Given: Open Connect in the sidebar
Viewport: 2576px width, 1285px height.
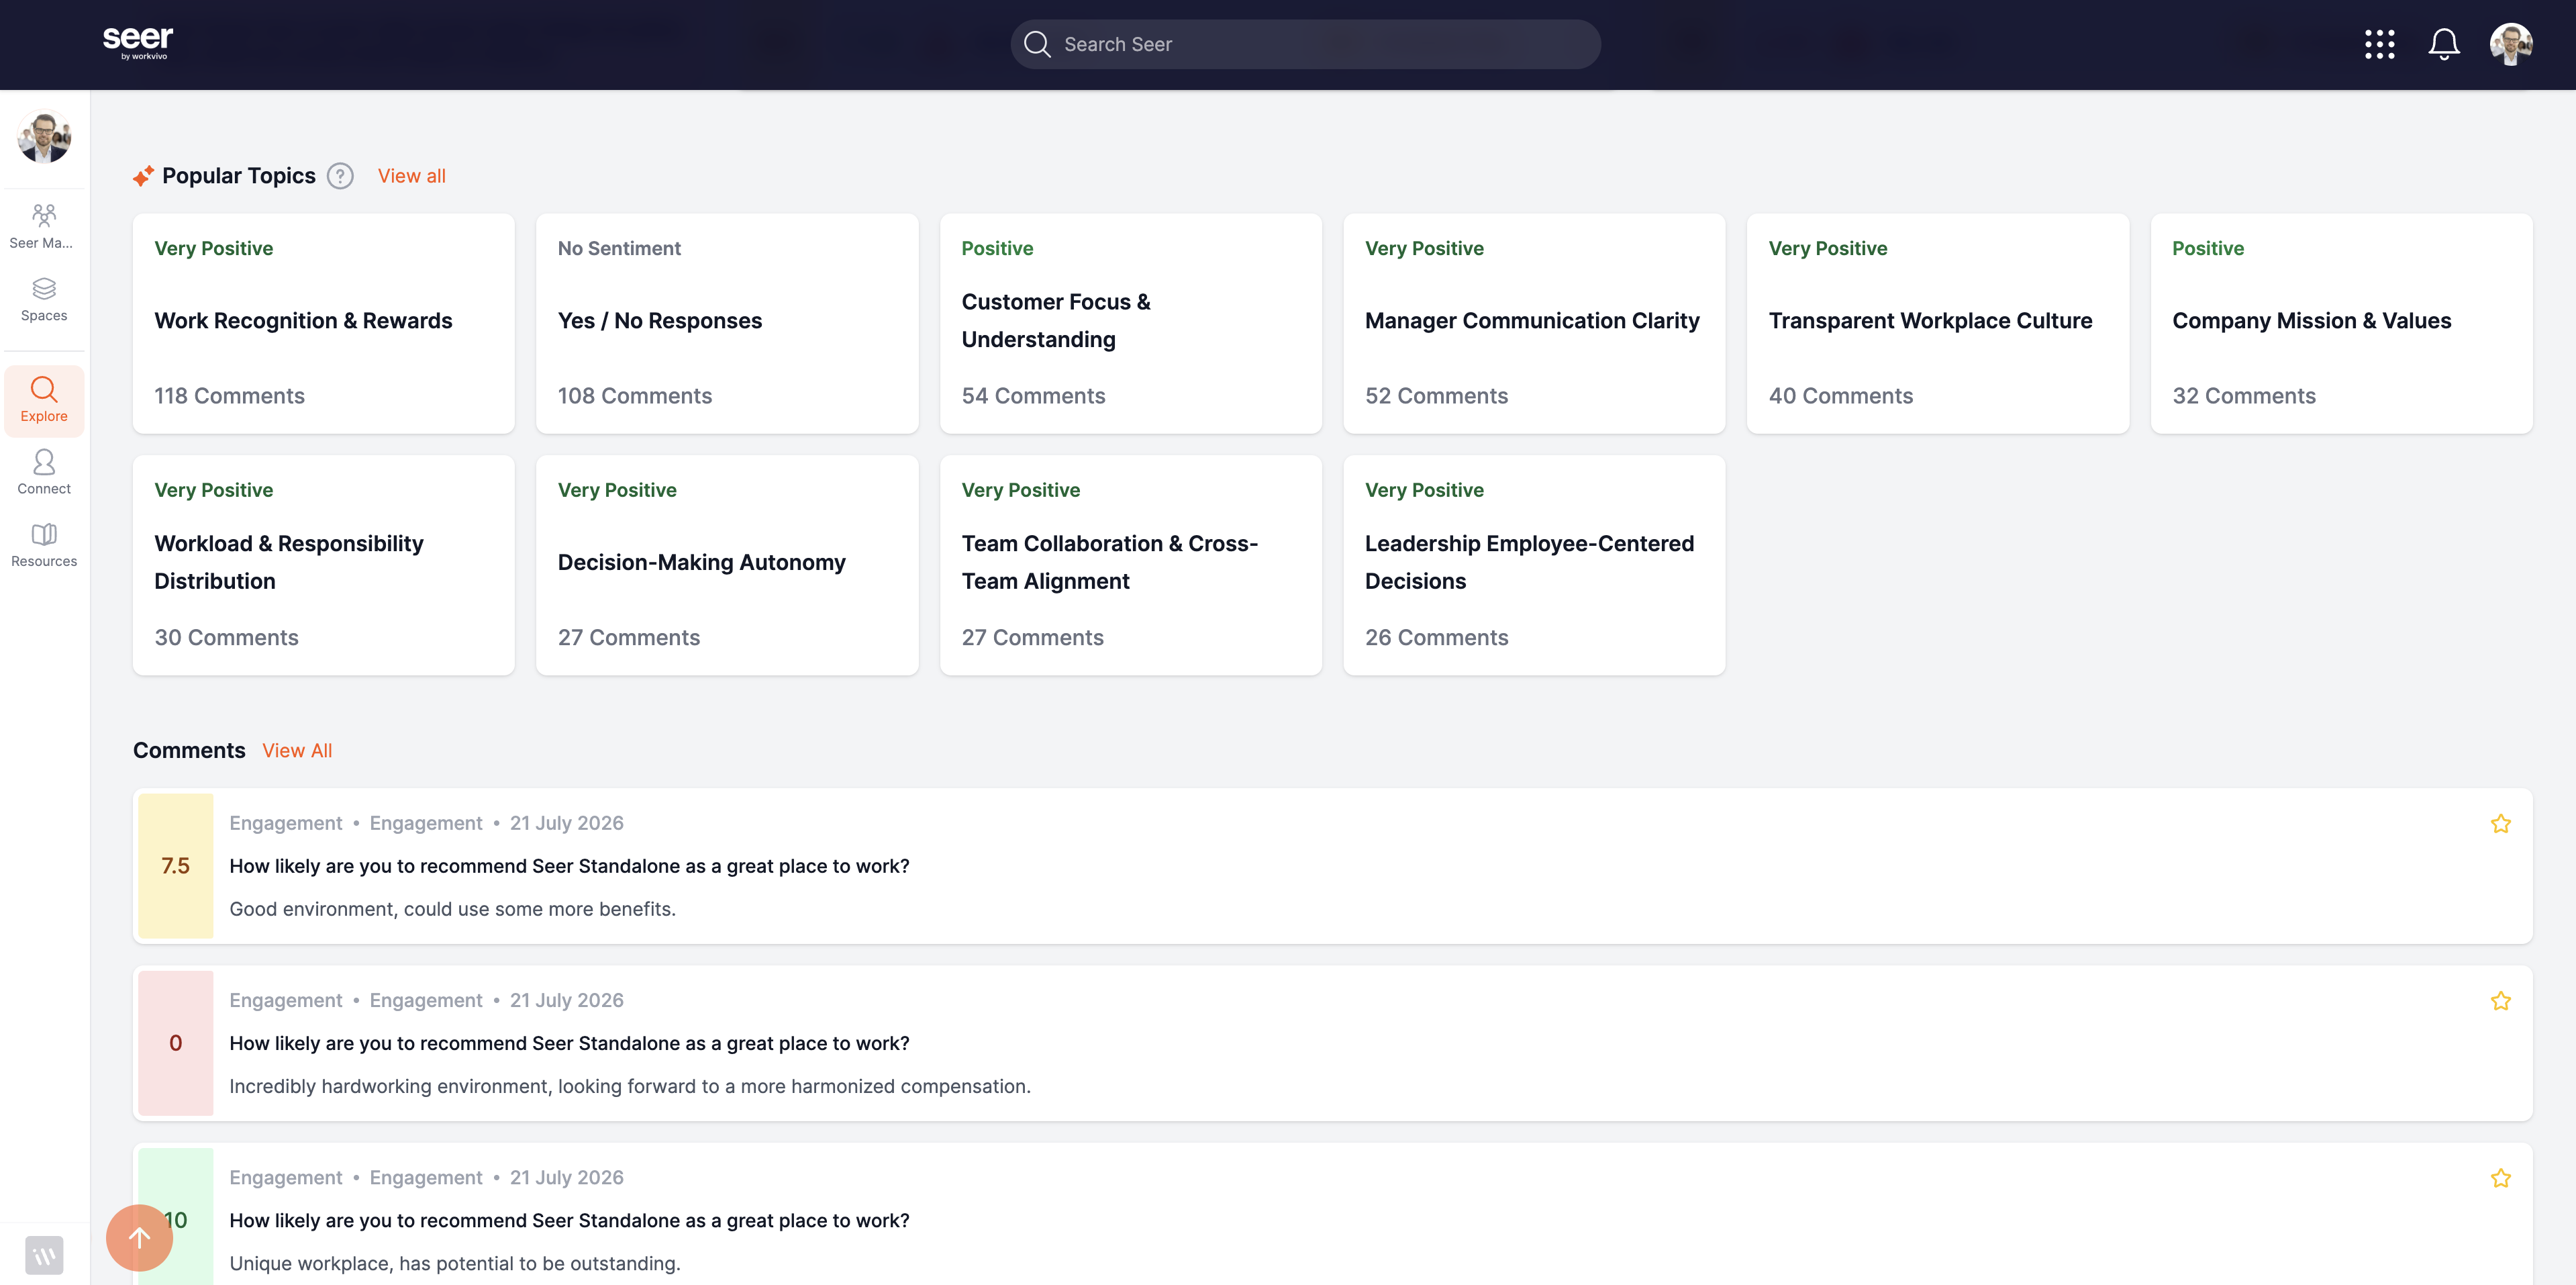Looking at the screenshot, I should tap(44, 472).
